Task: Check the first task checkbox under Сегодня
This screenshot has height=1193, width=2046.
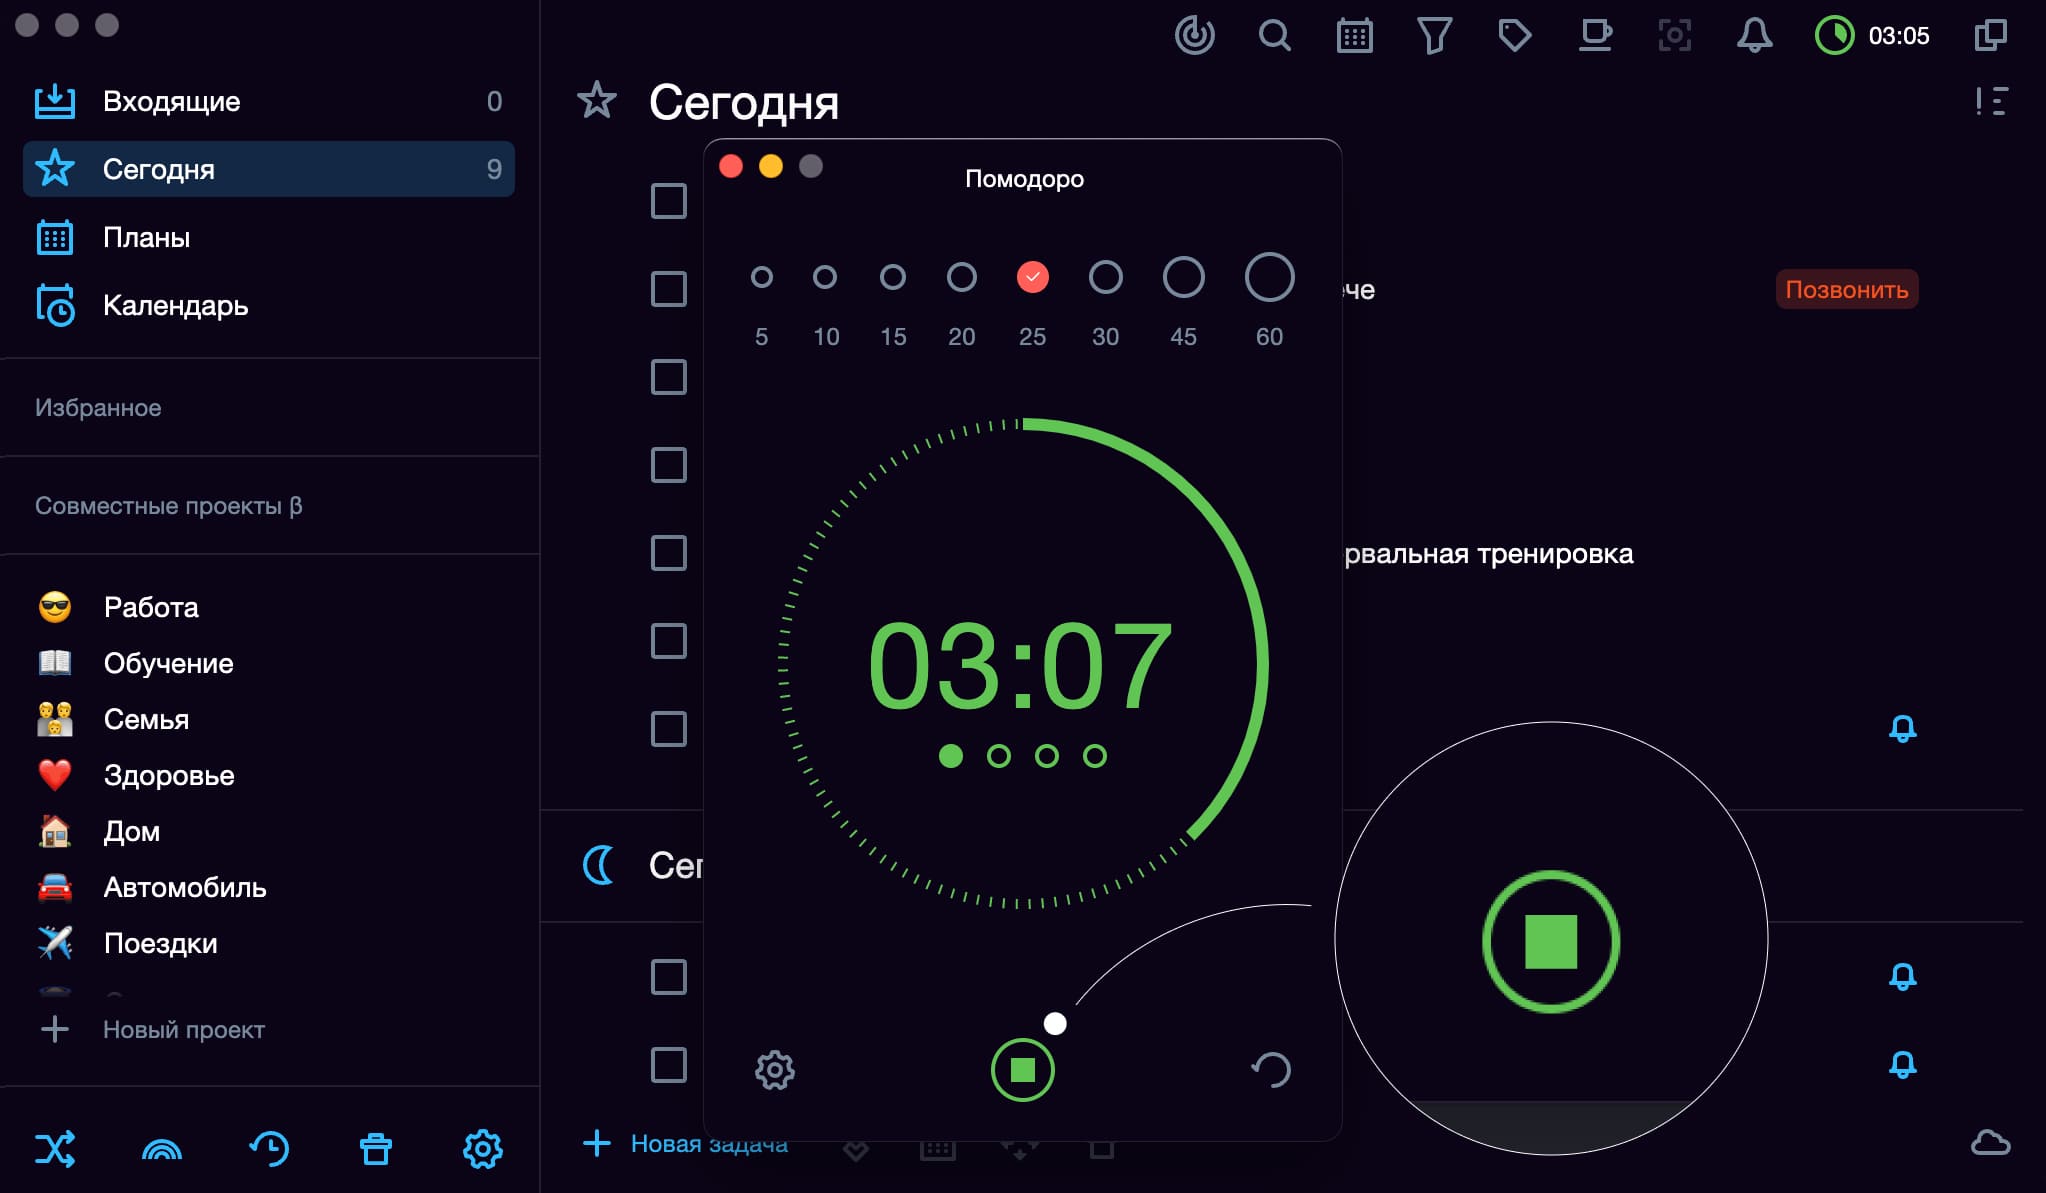Action: [669, 201]
